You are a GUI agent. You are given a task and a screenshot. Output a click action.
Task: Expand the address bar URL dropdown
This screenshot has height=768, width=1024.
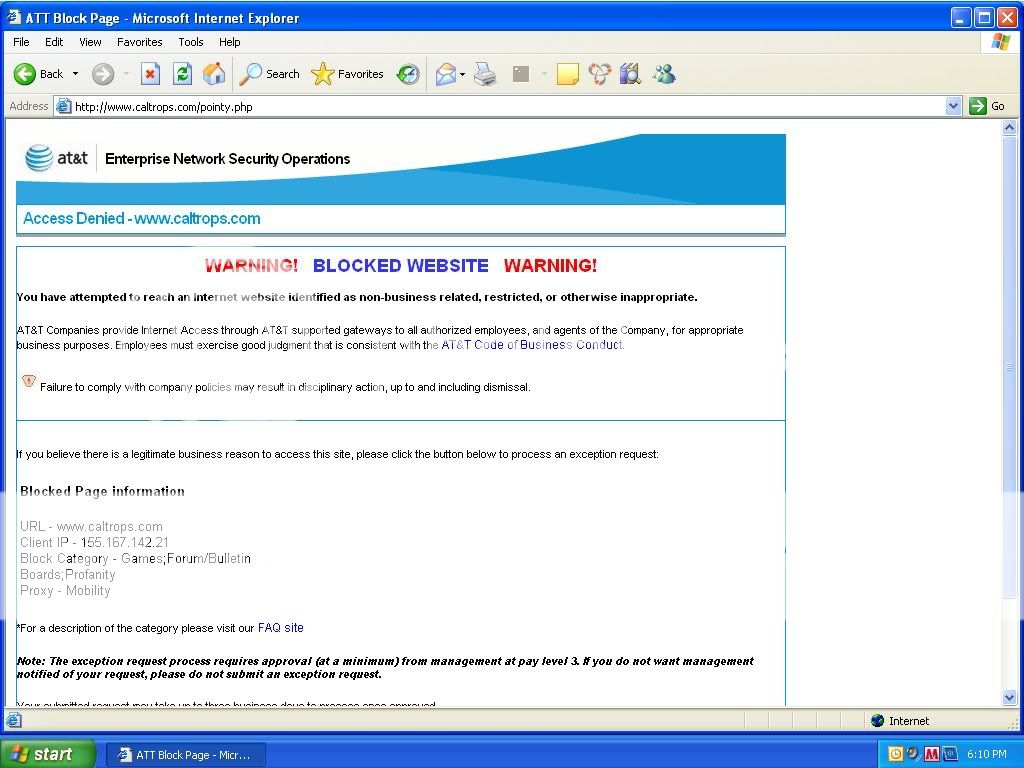pos(953,106)
